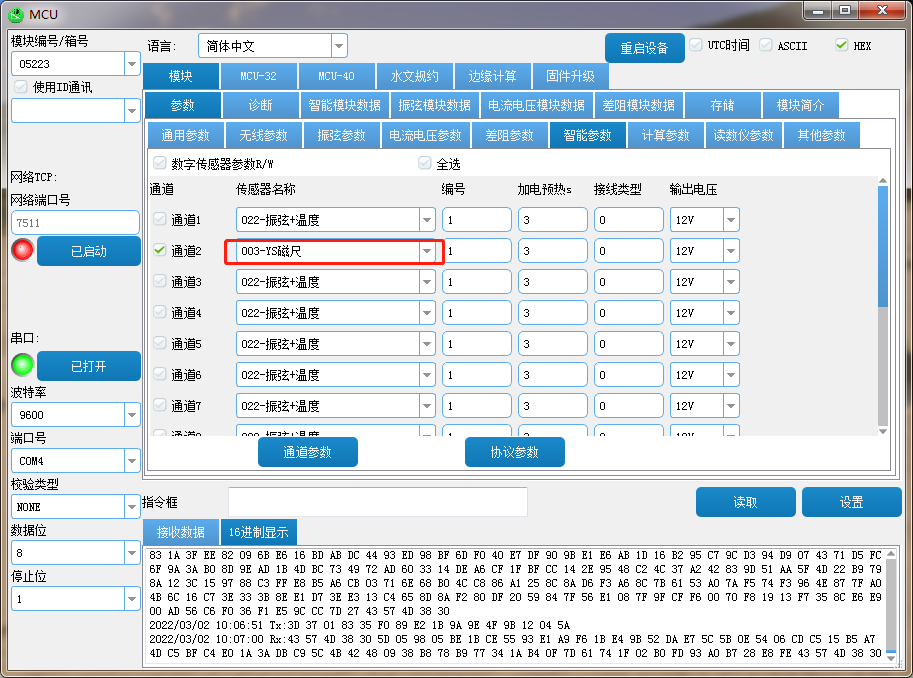This screenshot has width=913, height=678.
Task: Expand the 波特率 baud rate dropdown
Action: pyautogui.click(x=132, y=414)
